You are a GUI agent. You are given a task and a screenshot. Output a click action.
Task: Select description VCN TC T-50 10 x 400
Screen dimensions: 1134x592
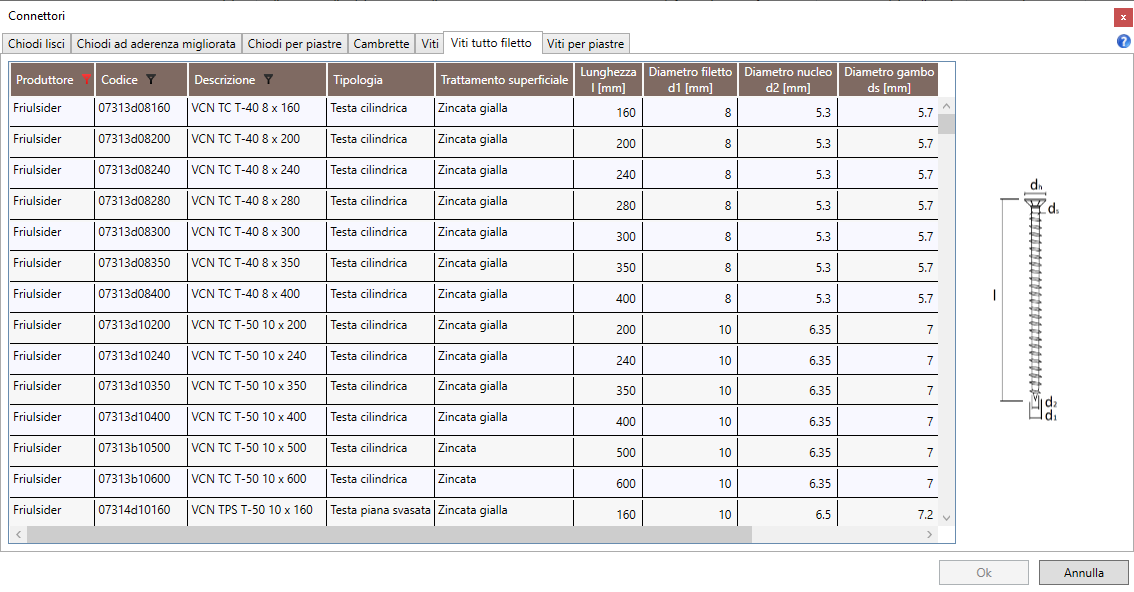257,421
